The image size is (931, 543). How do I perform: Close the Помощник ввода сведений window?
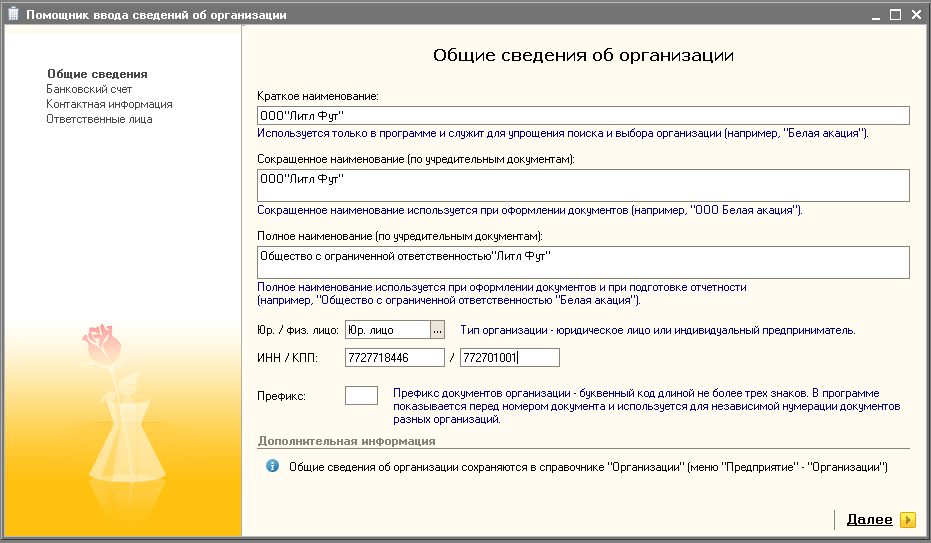point(915,15)
